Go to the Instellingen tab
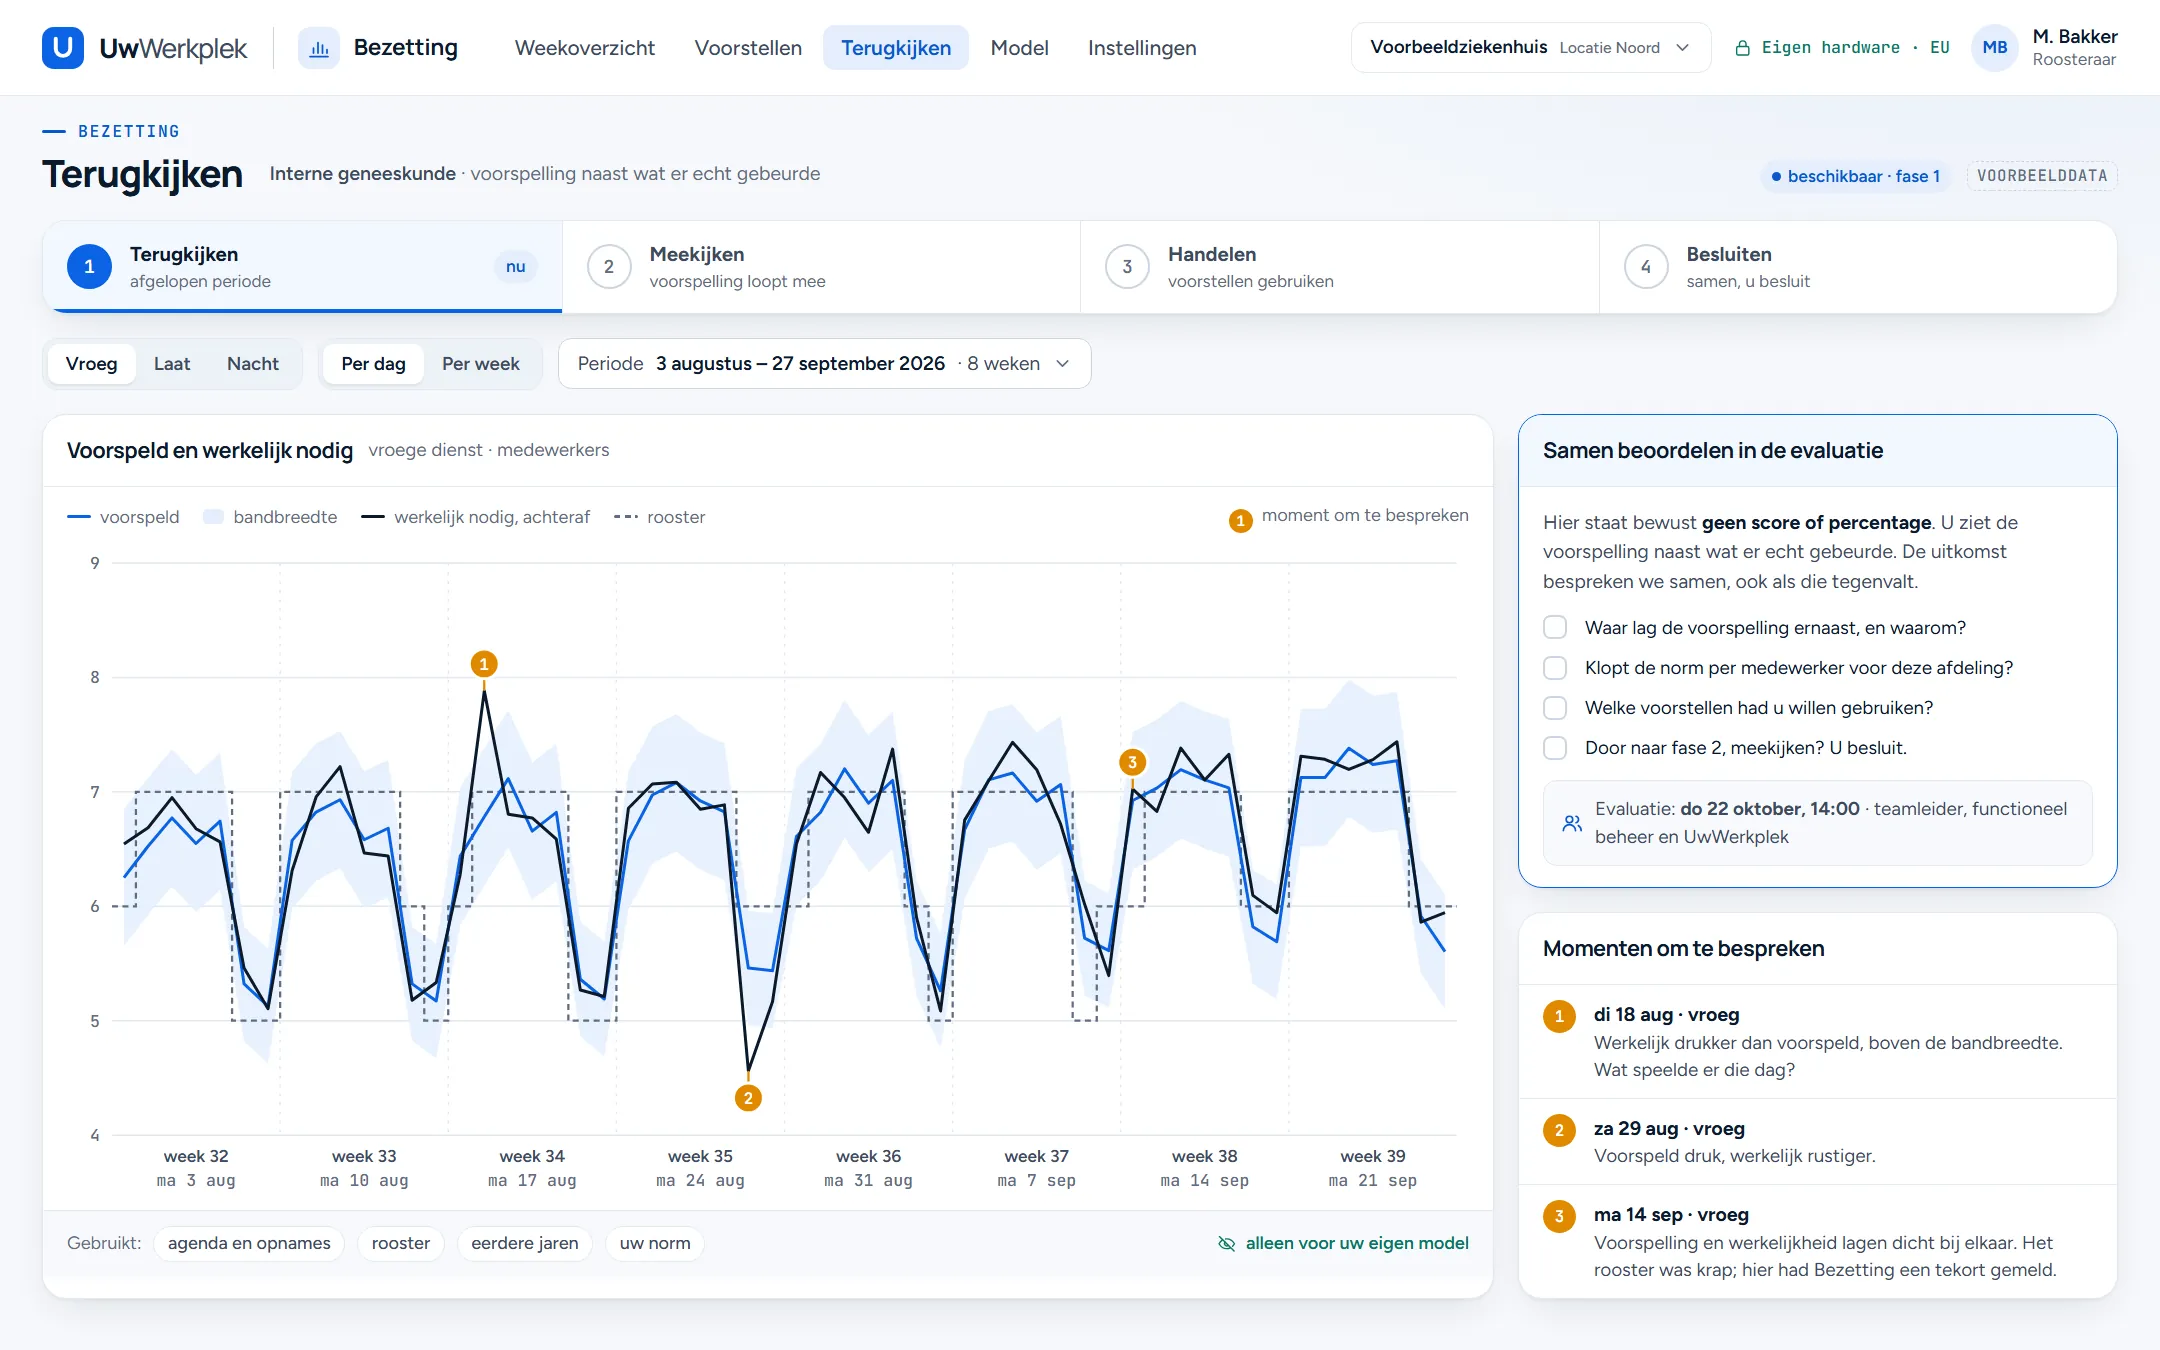The height and width of the screenshot is (1350, 2160). [x=1142, y=48]
